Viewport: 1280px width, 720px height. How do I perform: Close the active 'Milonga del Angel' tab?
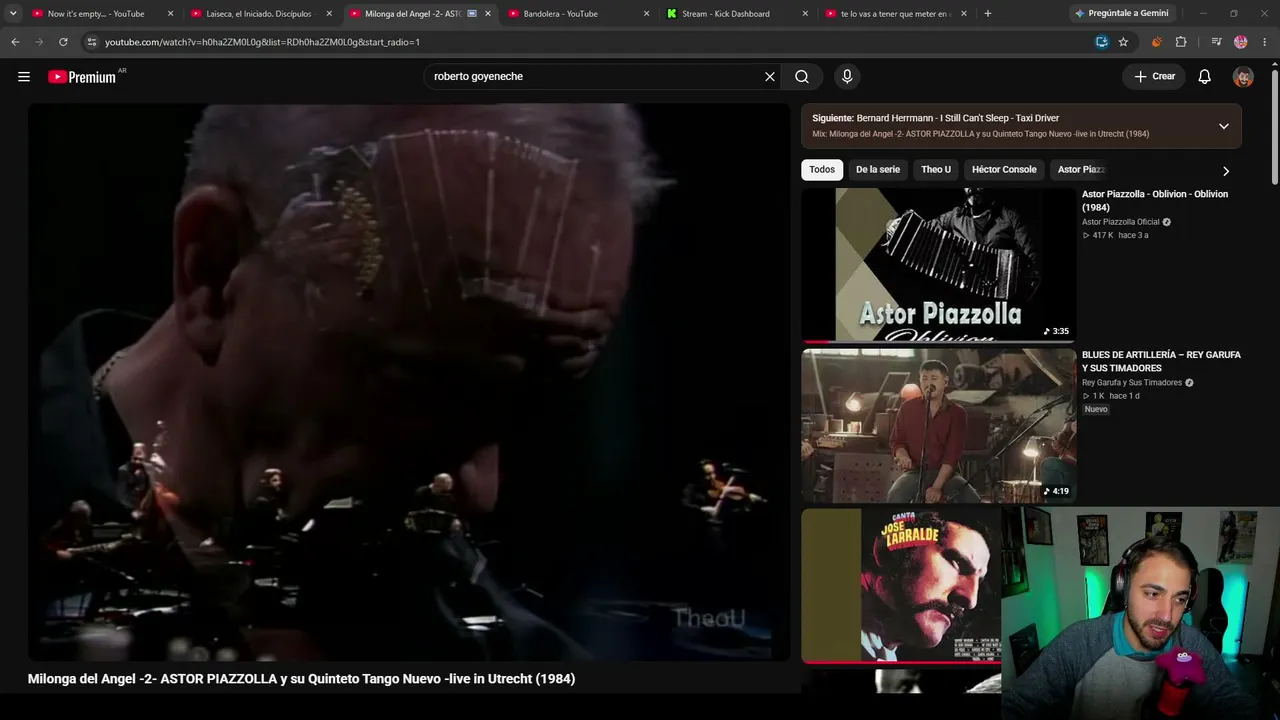(488, 14)
